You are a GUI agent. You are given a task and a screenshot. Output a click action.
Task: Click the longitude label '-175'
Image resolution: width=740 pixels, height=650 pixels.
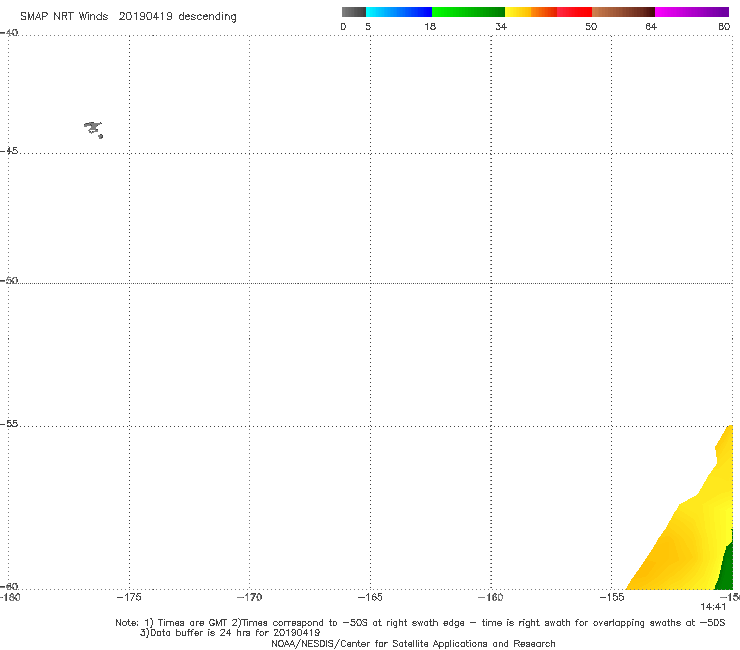tap(129, 598)
